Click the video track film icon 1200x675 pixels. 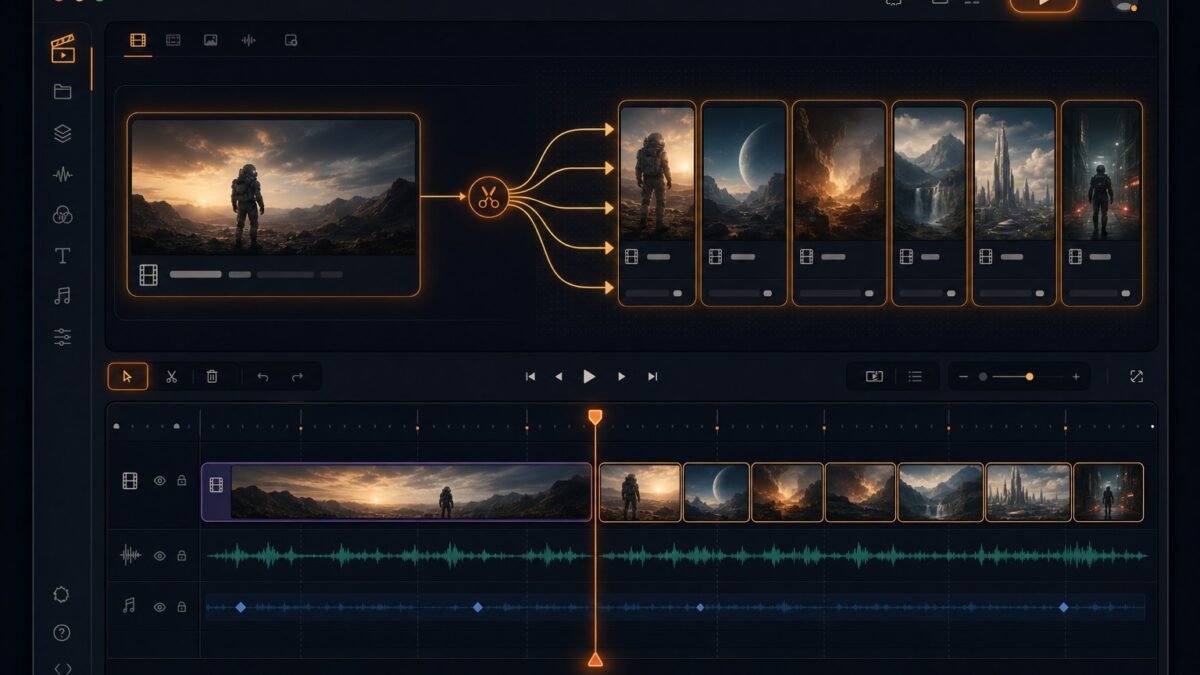click(130, 481)
